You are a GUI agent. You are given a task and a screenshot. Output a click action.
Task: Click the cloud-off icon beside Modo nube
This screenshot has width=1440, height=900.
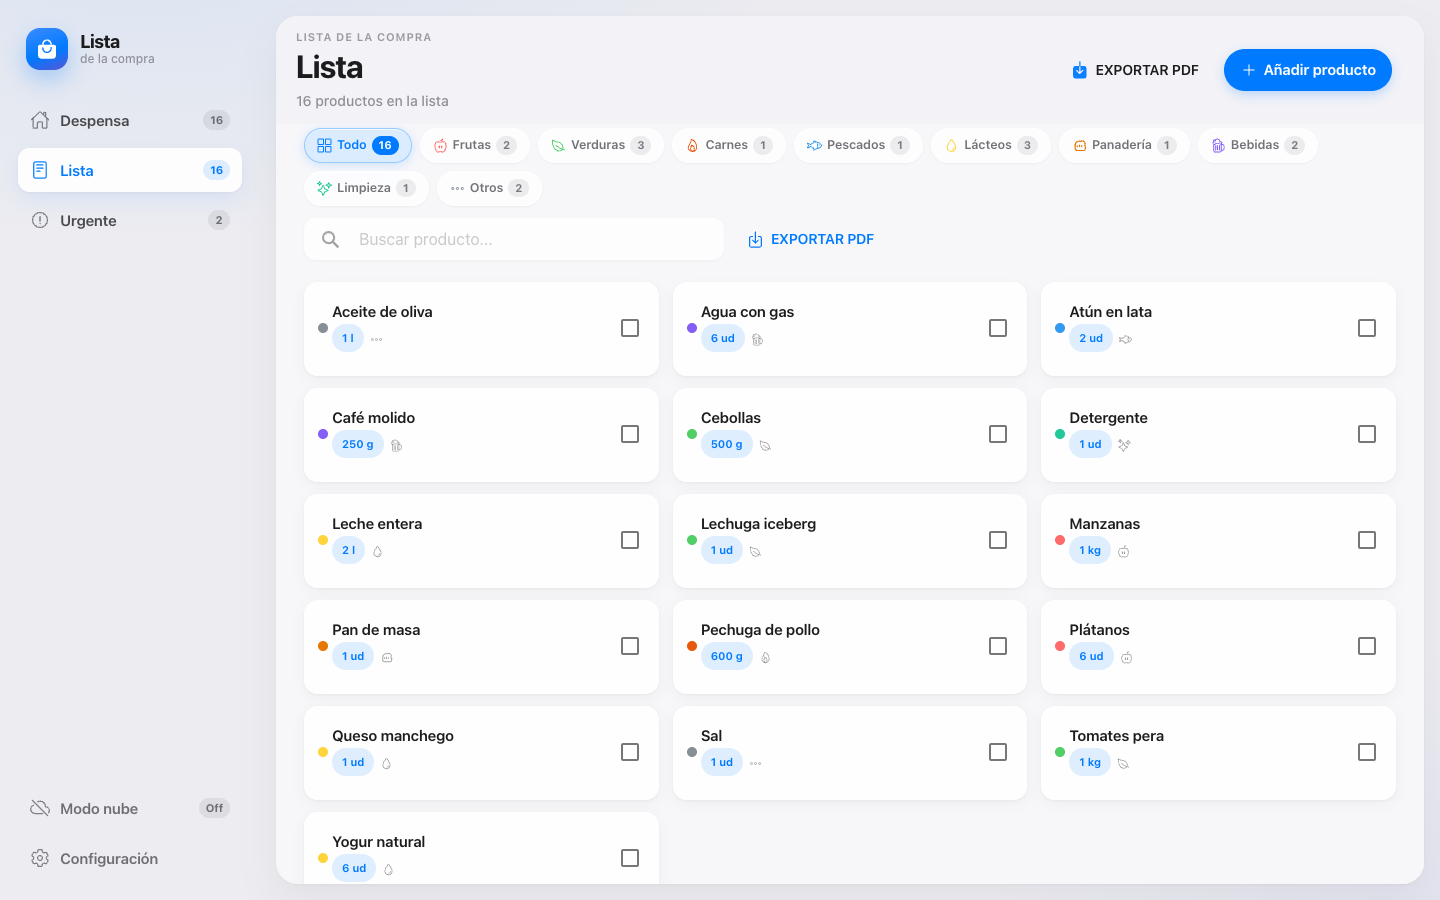(40, 808)
